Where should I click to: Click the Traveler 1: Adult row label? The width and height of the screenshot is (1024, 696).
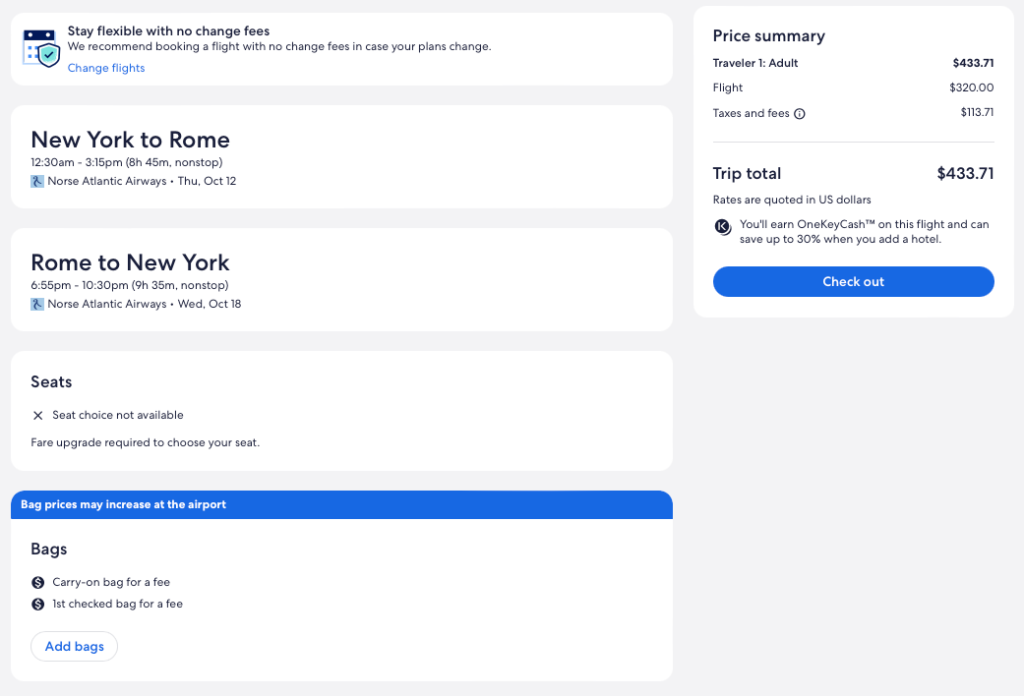tap(755, 63)
